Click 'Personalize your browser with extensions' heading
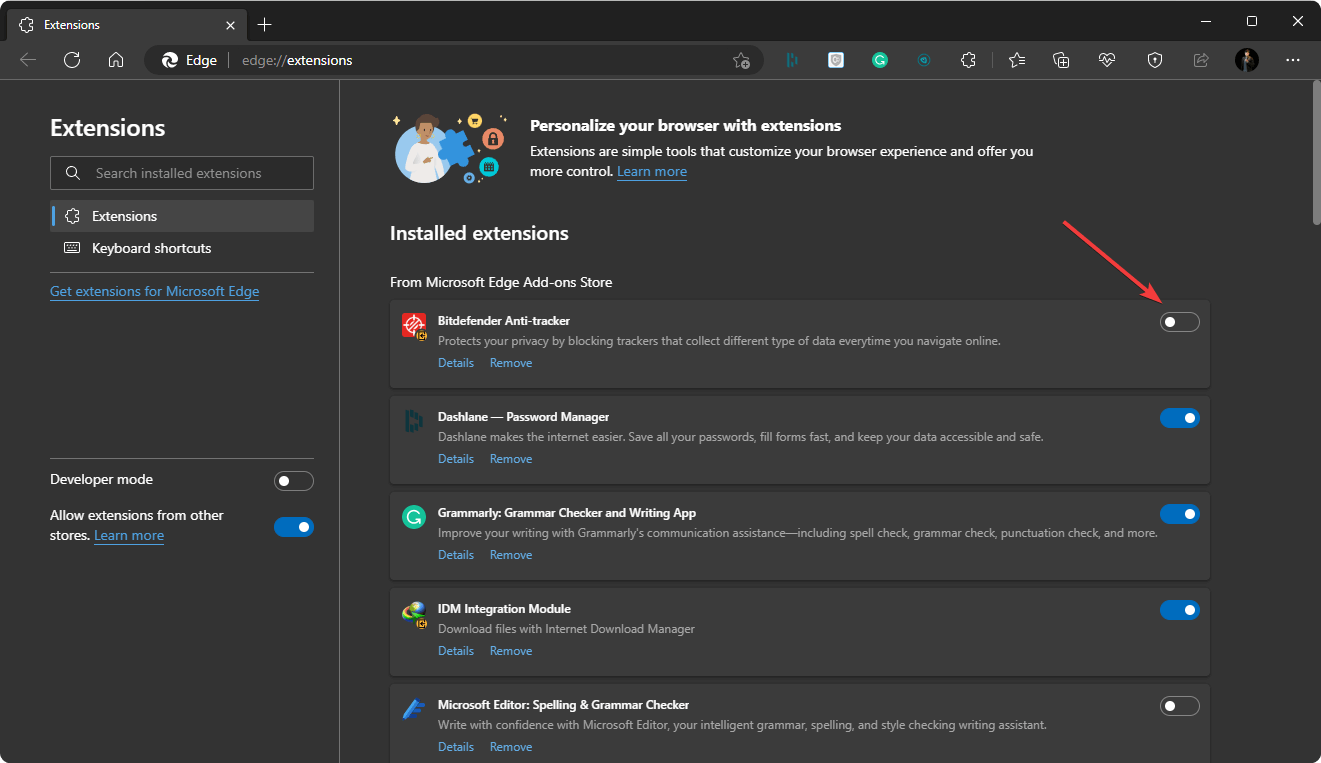Viewport: 1321px width, 763px height. [x=685, y=126]
